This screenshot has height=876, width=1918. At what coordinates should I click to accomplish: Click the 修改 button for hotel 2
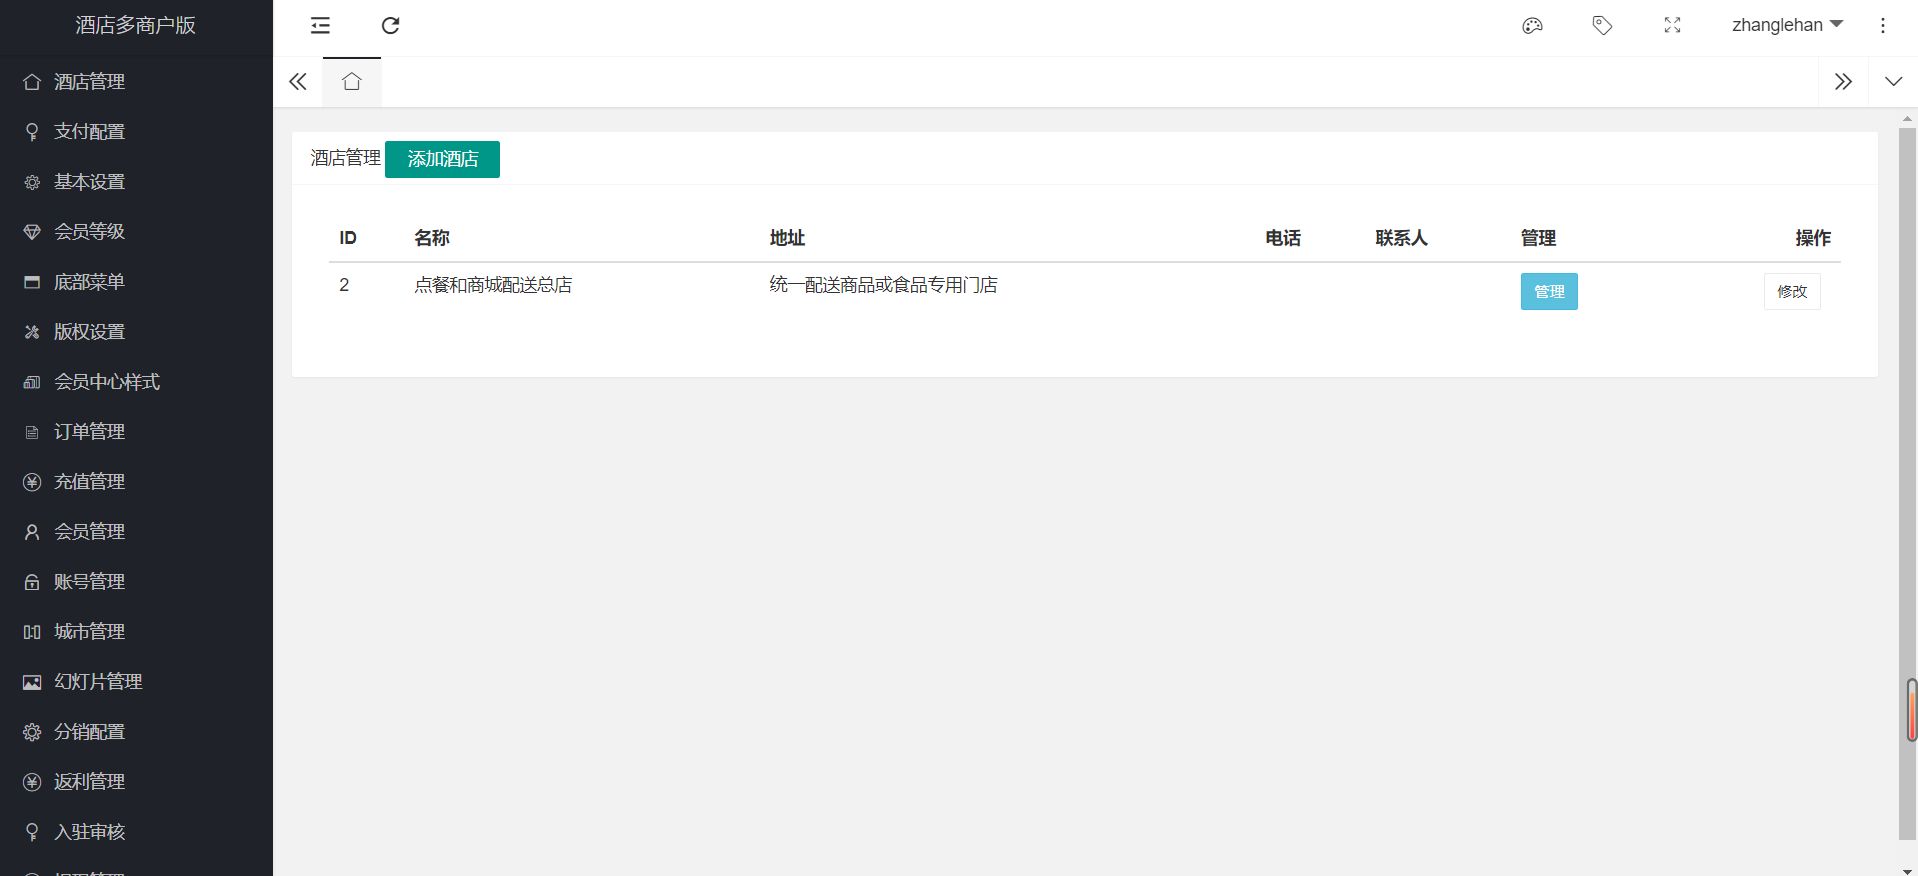(1791, 292)
